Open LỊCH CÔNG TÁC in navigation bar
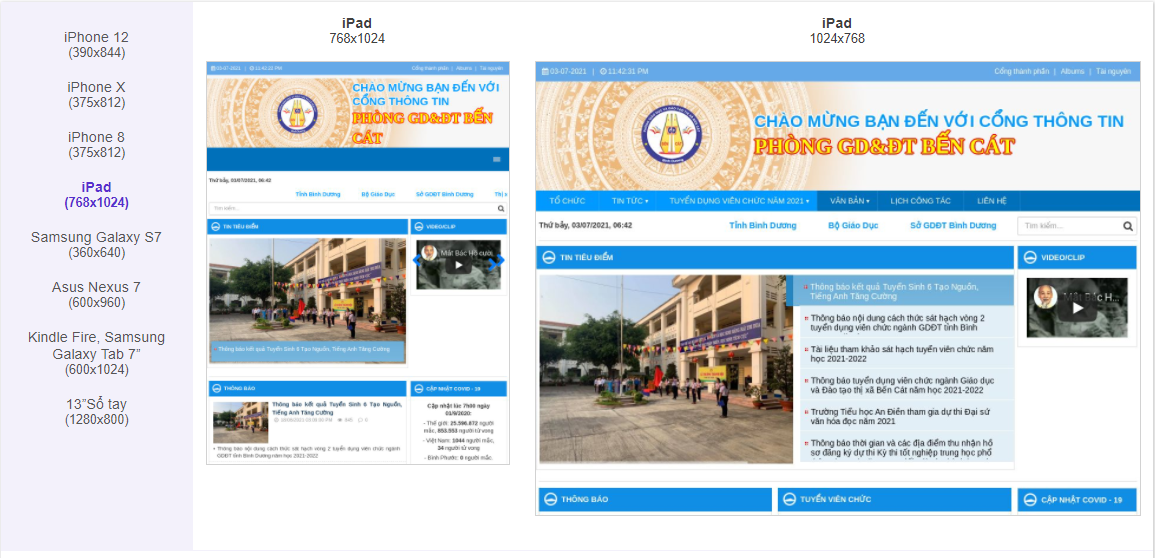The height and width of the screenshot is (558, 1155). 920,201
